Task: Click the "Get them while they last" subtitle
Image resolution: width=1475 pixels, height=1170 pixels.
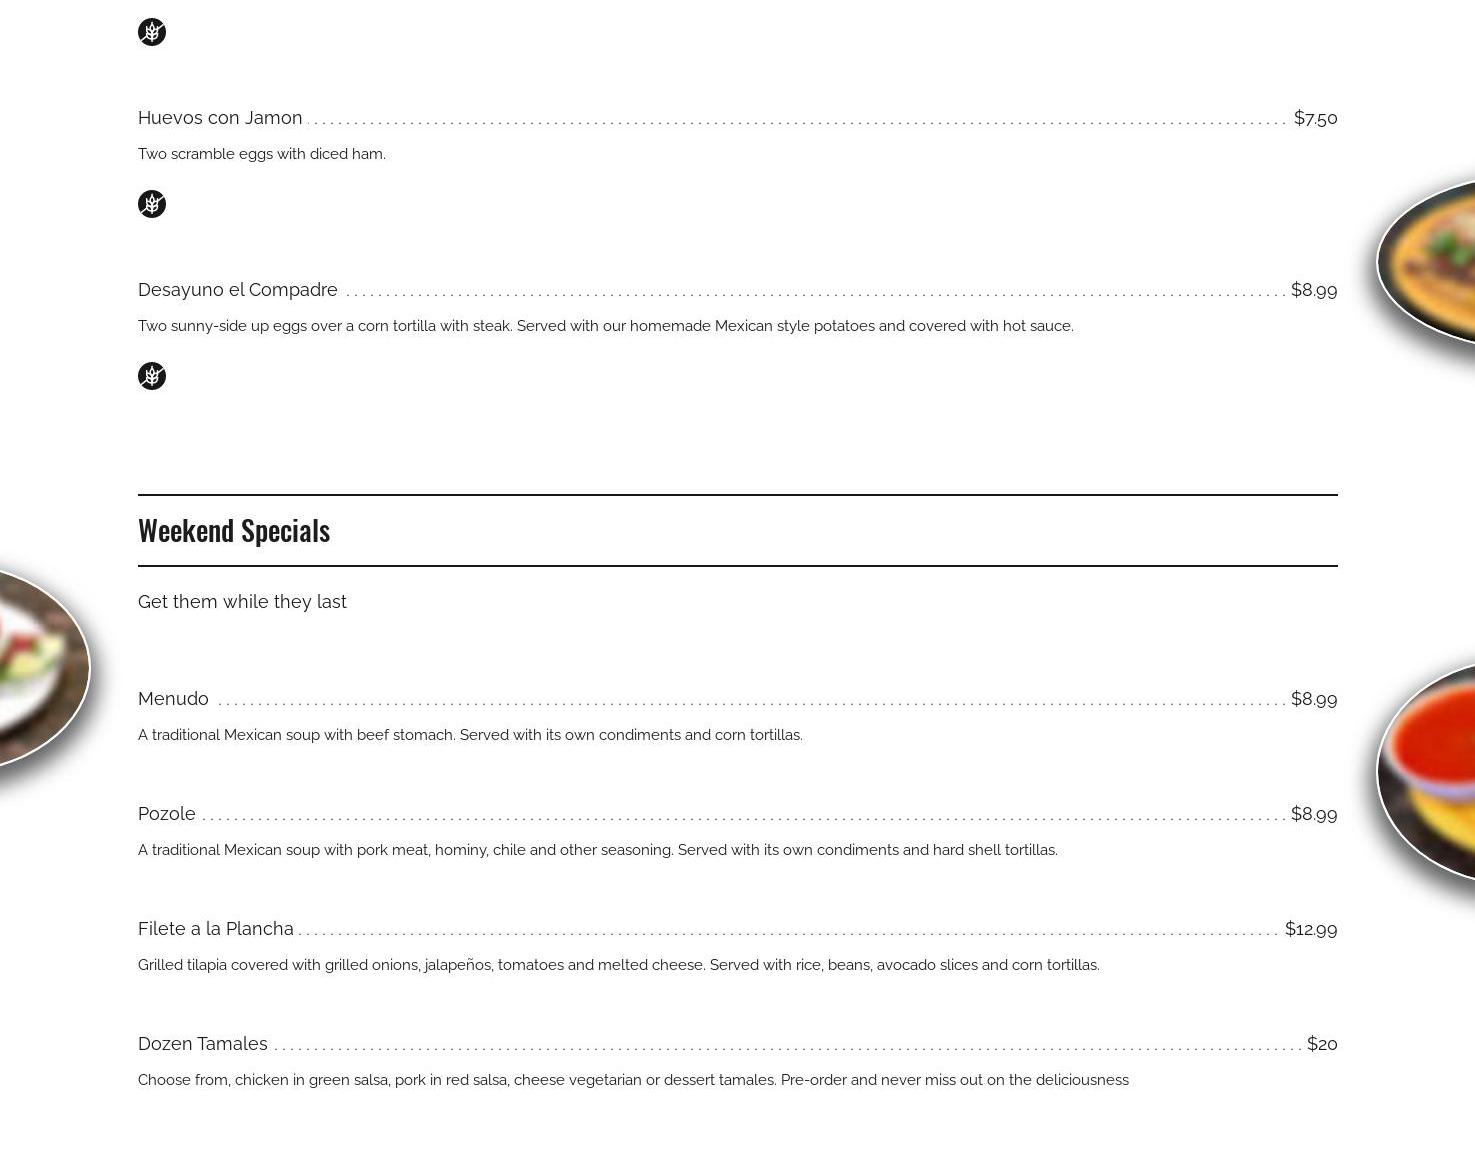Action: [x=242, y=602]
